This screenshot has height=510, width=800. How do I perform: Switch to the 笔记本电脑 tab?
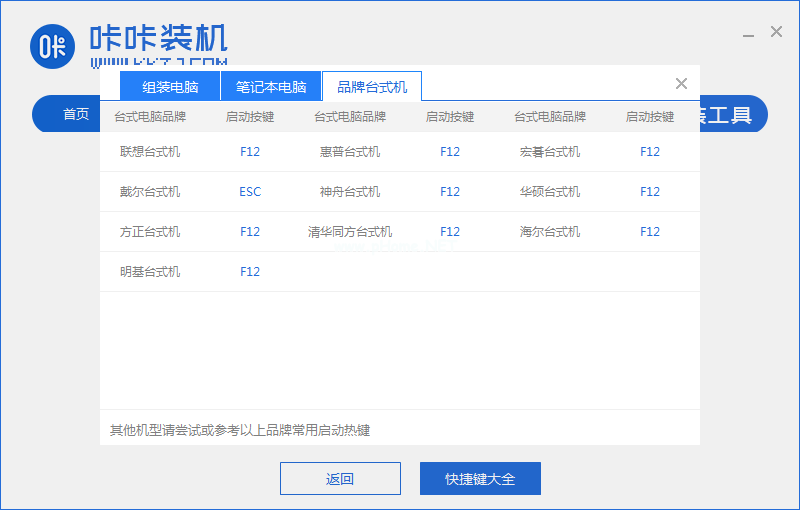pyautogui.click(x=271, y=87)
